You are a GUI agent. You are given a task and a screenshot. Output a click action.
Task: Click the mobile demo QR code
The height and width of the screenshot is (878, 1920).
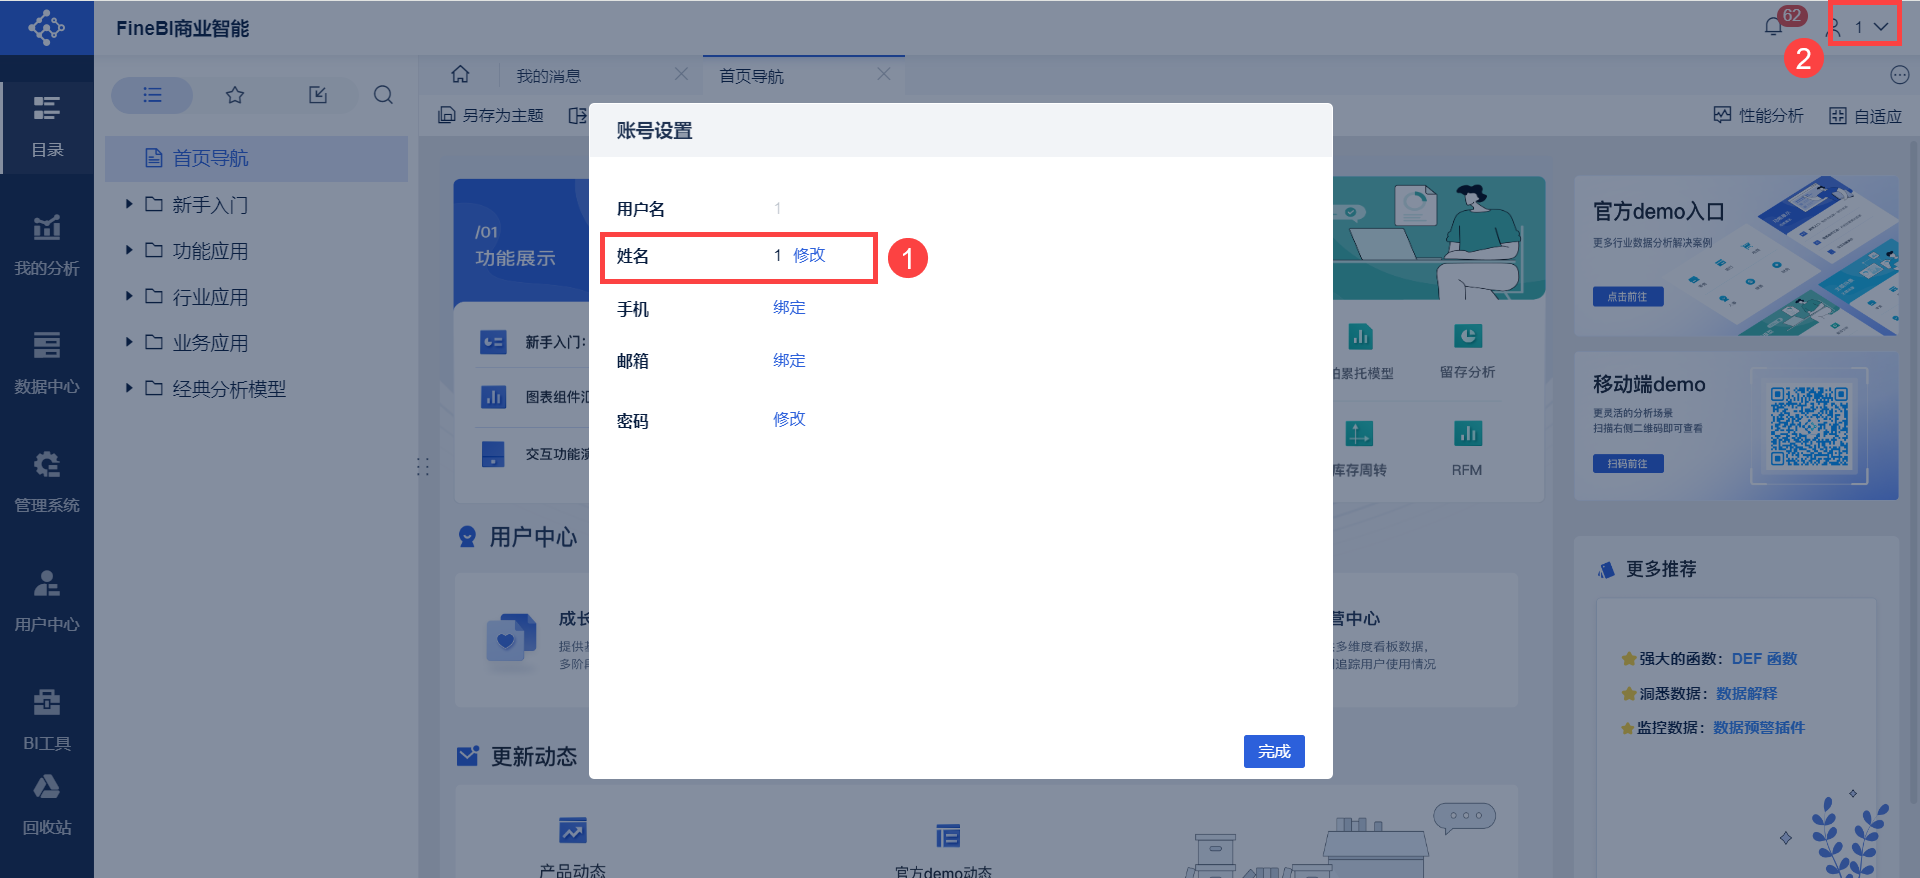1809,427
